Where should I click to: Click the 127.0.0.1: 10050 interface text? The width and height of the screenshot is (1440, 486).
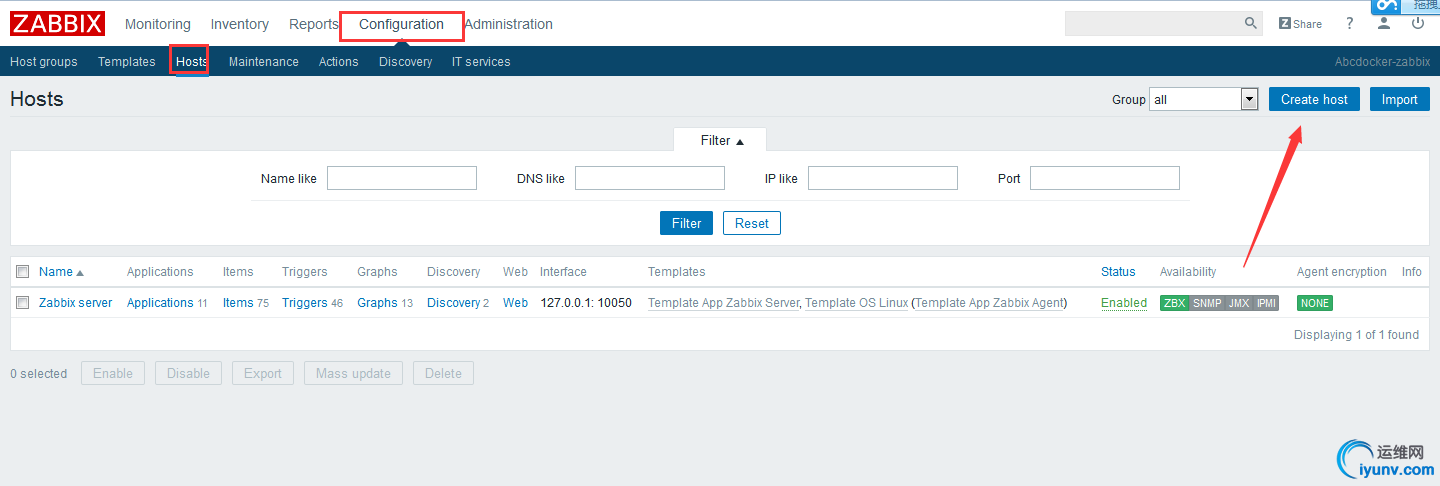click(586, 303)
